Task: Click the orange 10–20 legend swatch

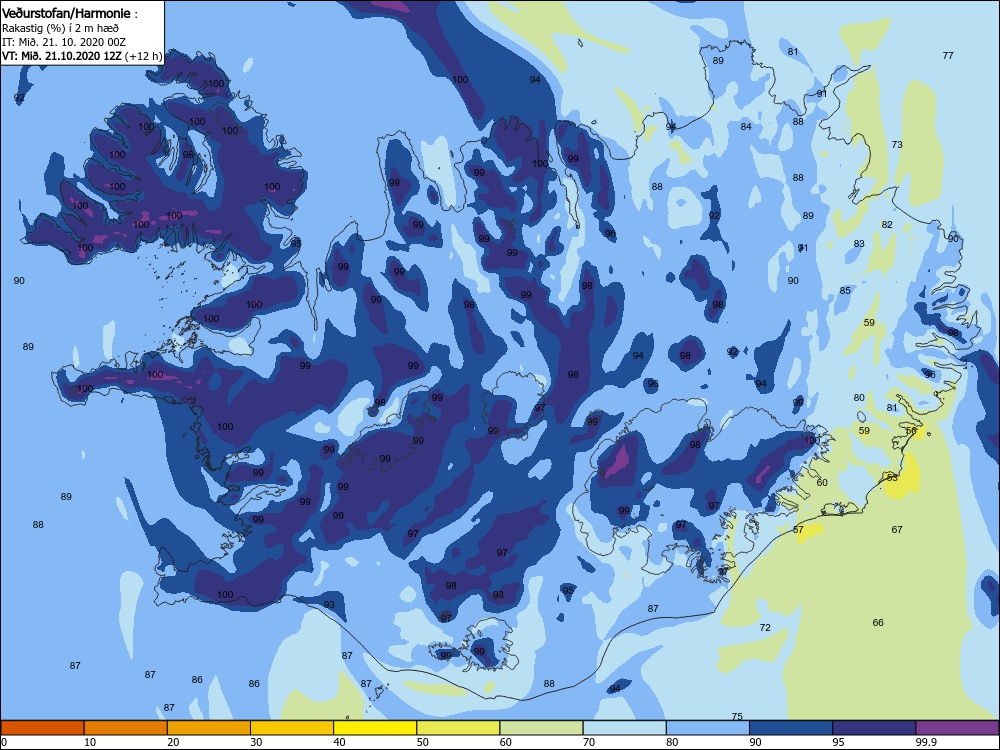Action: pos(126,728)
